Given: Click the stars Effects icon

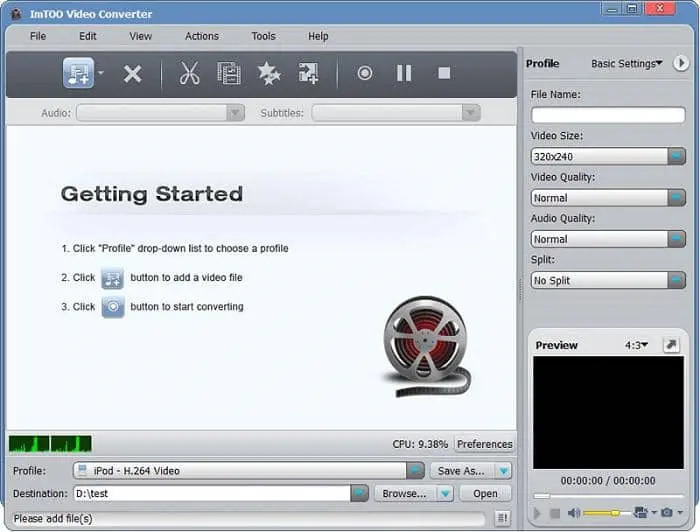Looking at the screenshot, I should pyautogui.click(x=268, y=73).
